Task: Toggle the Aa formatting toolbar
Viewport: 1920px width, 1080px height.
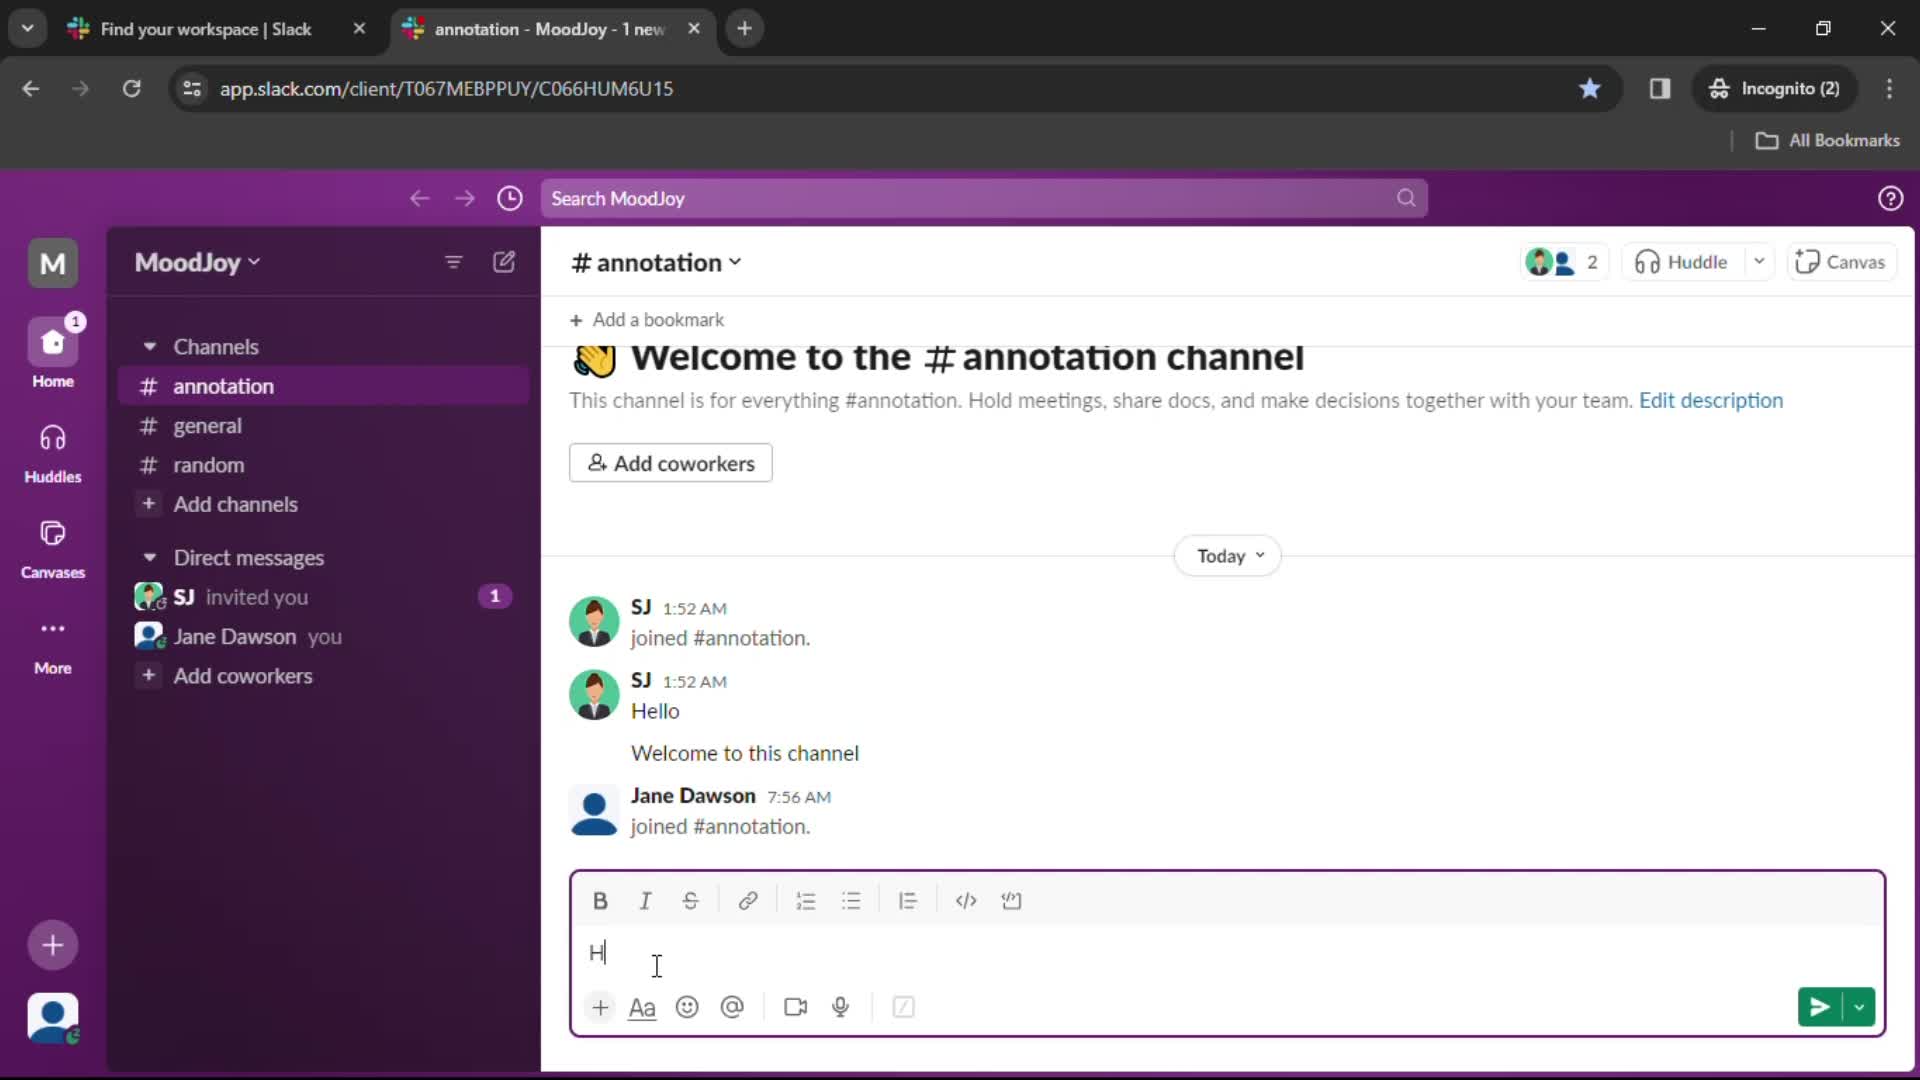Action: pos(642,1007)
